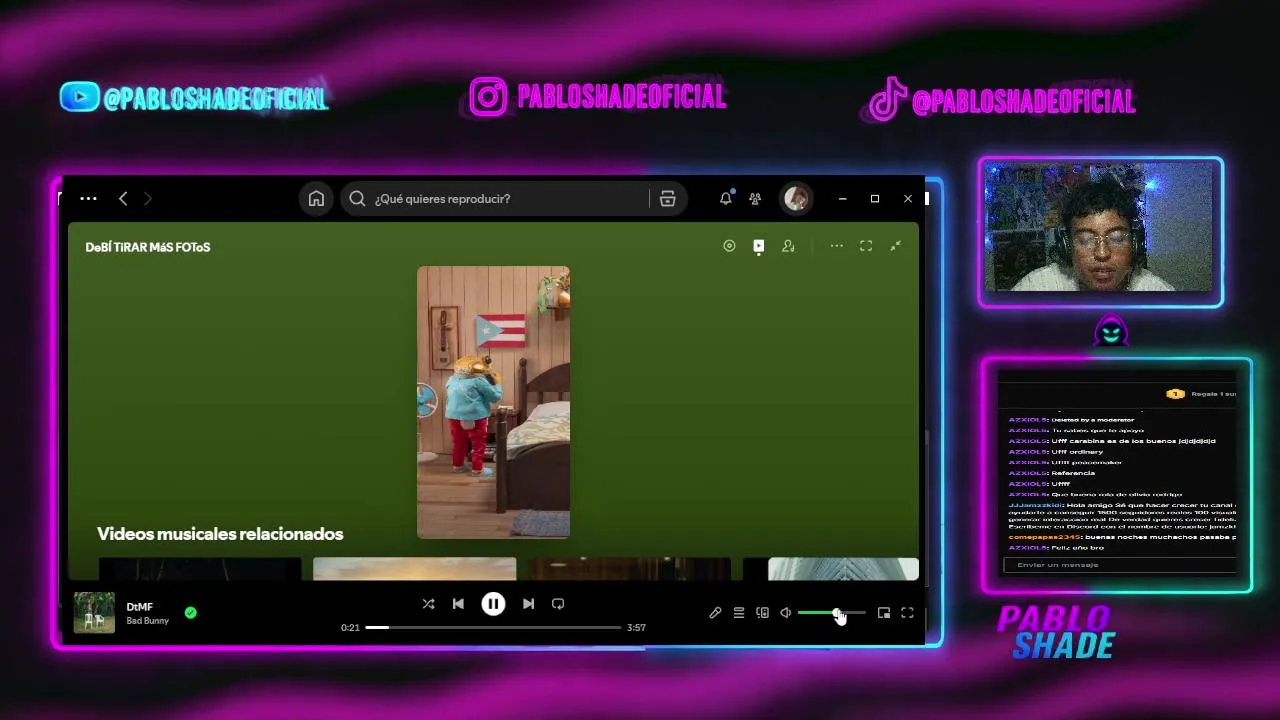
Task: Mute with the speaker volume icon
Action: click(786, 613)
